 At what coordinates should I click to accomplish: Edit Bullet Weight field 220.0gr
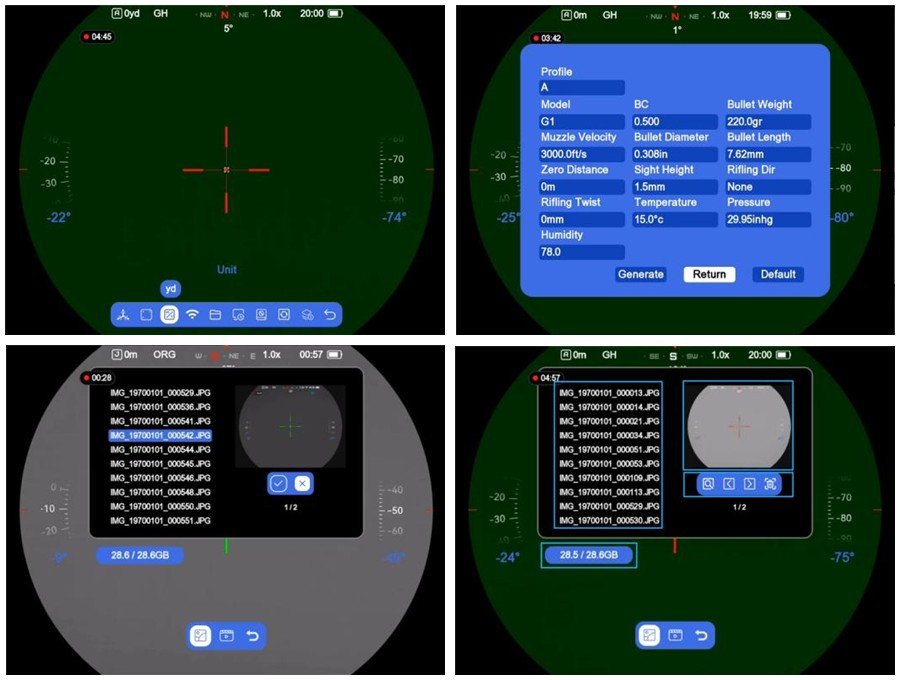[769, 122]
